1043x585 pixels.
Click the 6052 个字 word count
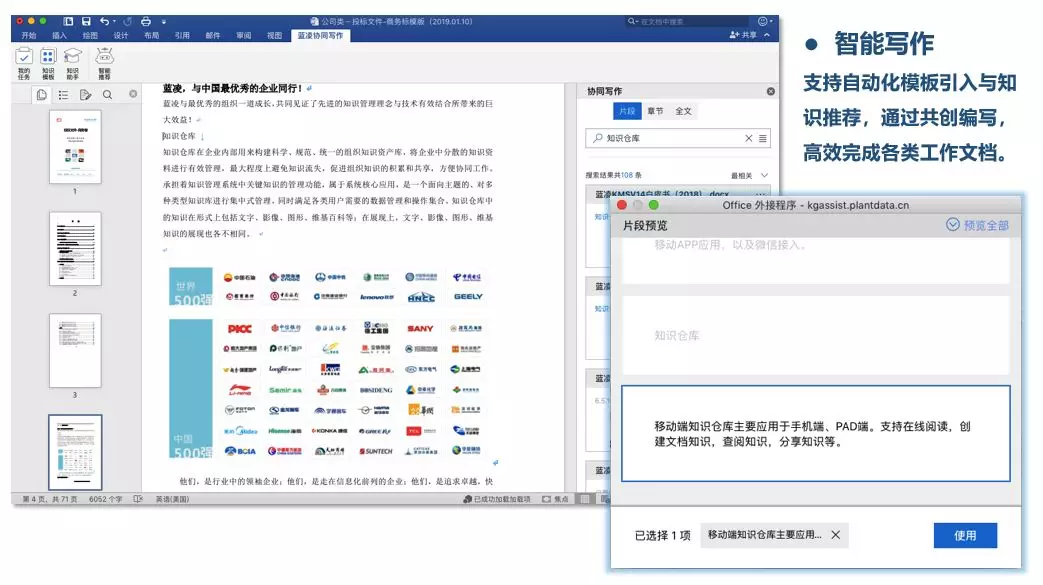[105, 499]
